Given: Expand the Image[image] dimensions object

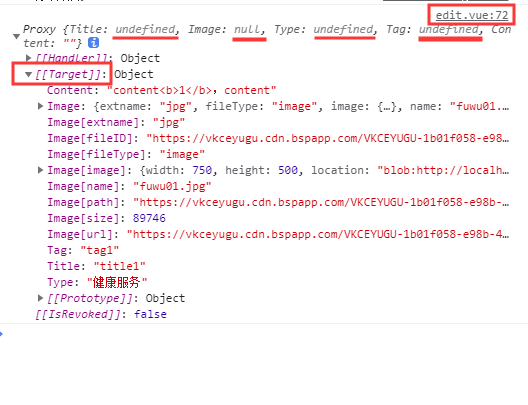Looking at the screenshot, I should 40,170.
